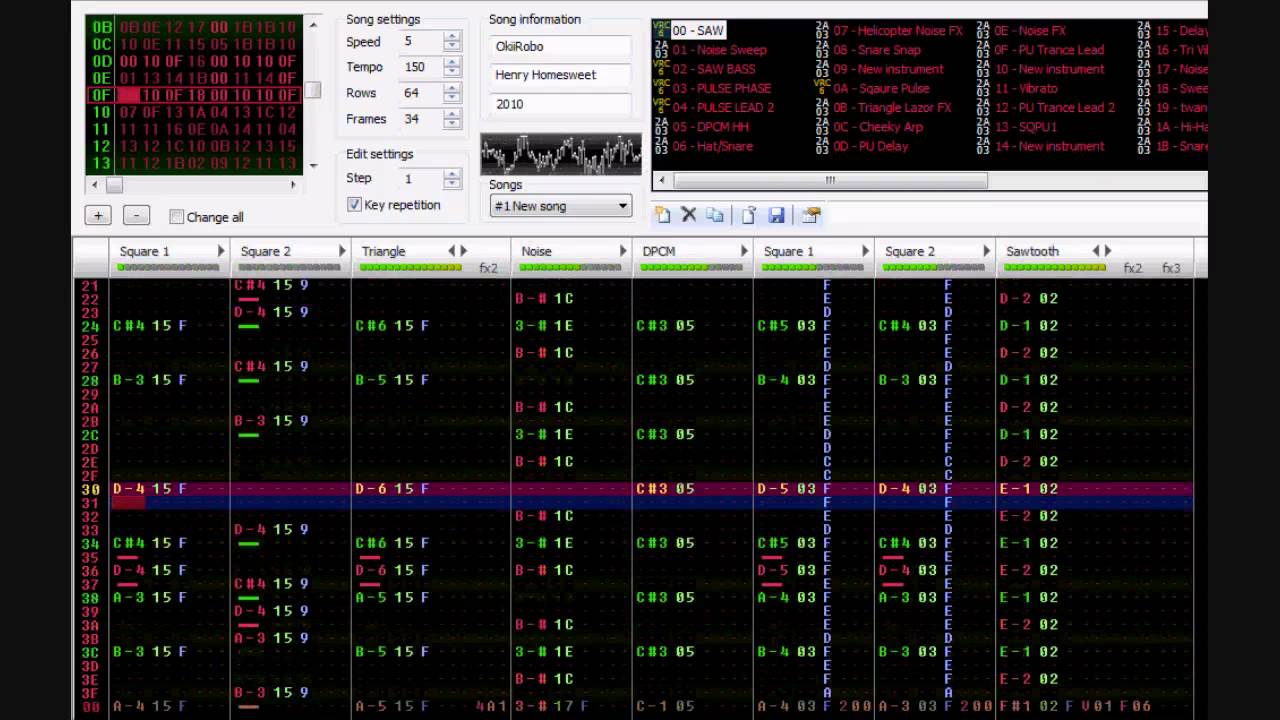Expand effect columns on Sawtooth channel
1280x720 pixels.
point(1107,251)
